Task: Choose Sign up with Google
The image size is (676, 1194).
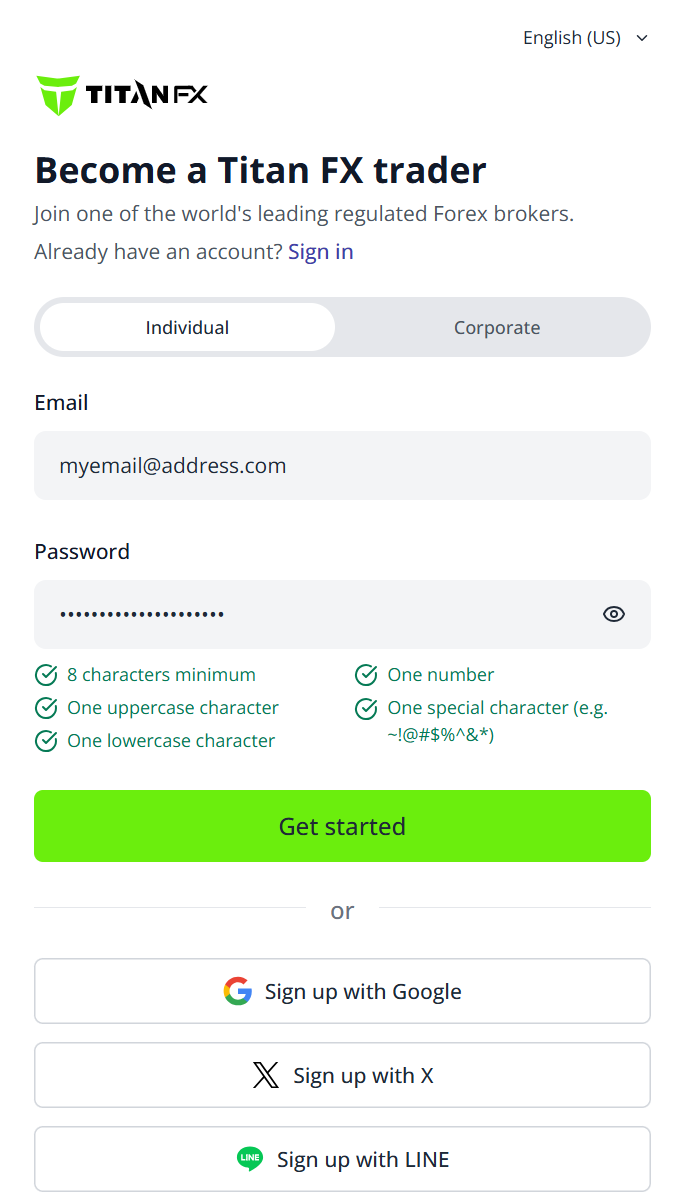Action: pos(343,991)
